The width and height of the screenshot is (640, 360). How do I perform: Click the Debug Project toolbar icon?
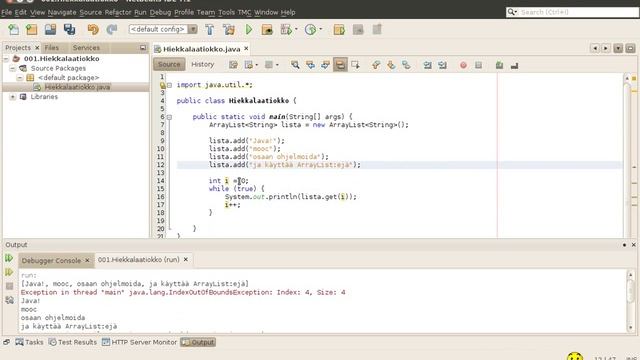[267, 29]
